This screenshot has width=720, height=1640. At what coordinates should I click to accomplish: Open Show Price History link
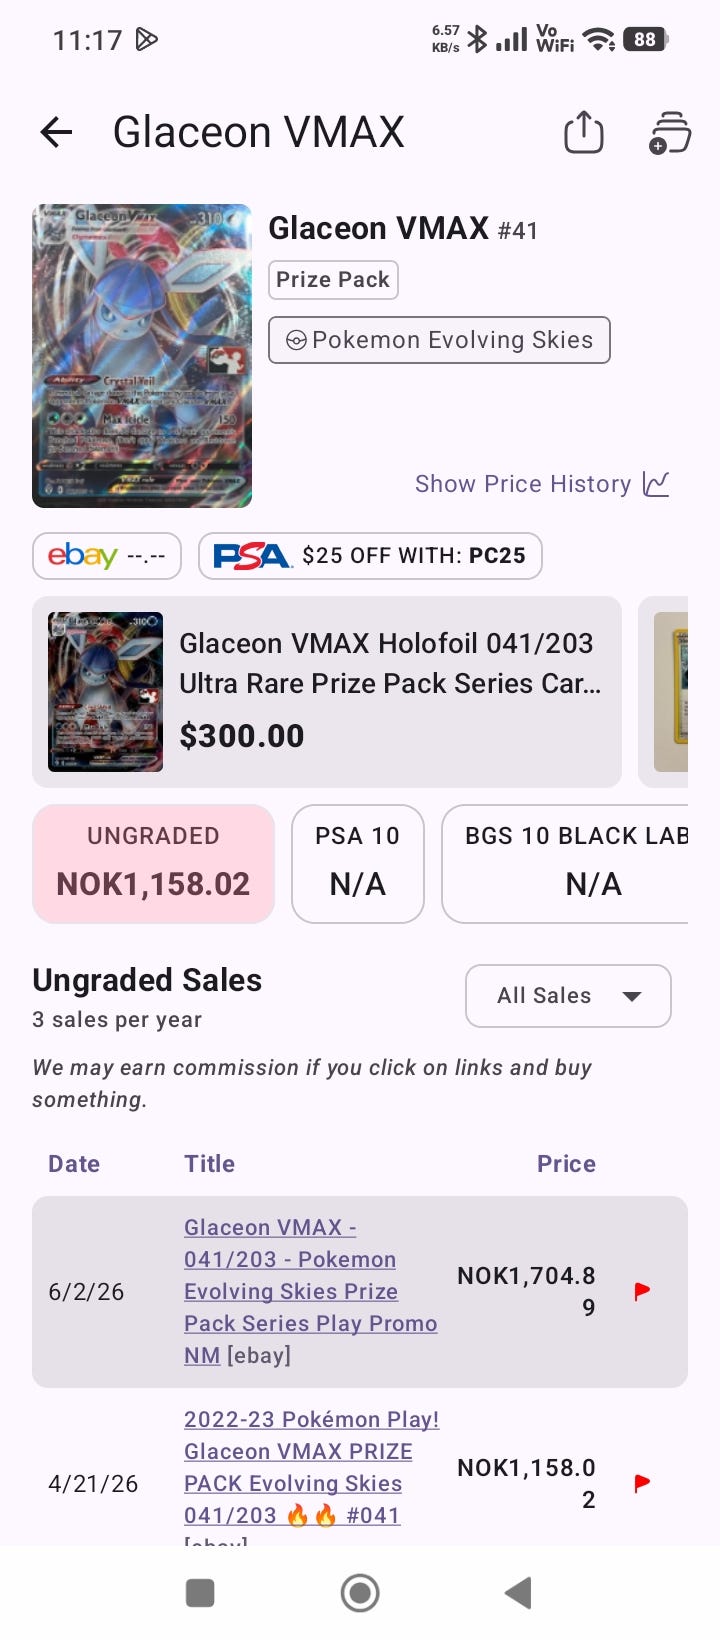coord(523,484)
